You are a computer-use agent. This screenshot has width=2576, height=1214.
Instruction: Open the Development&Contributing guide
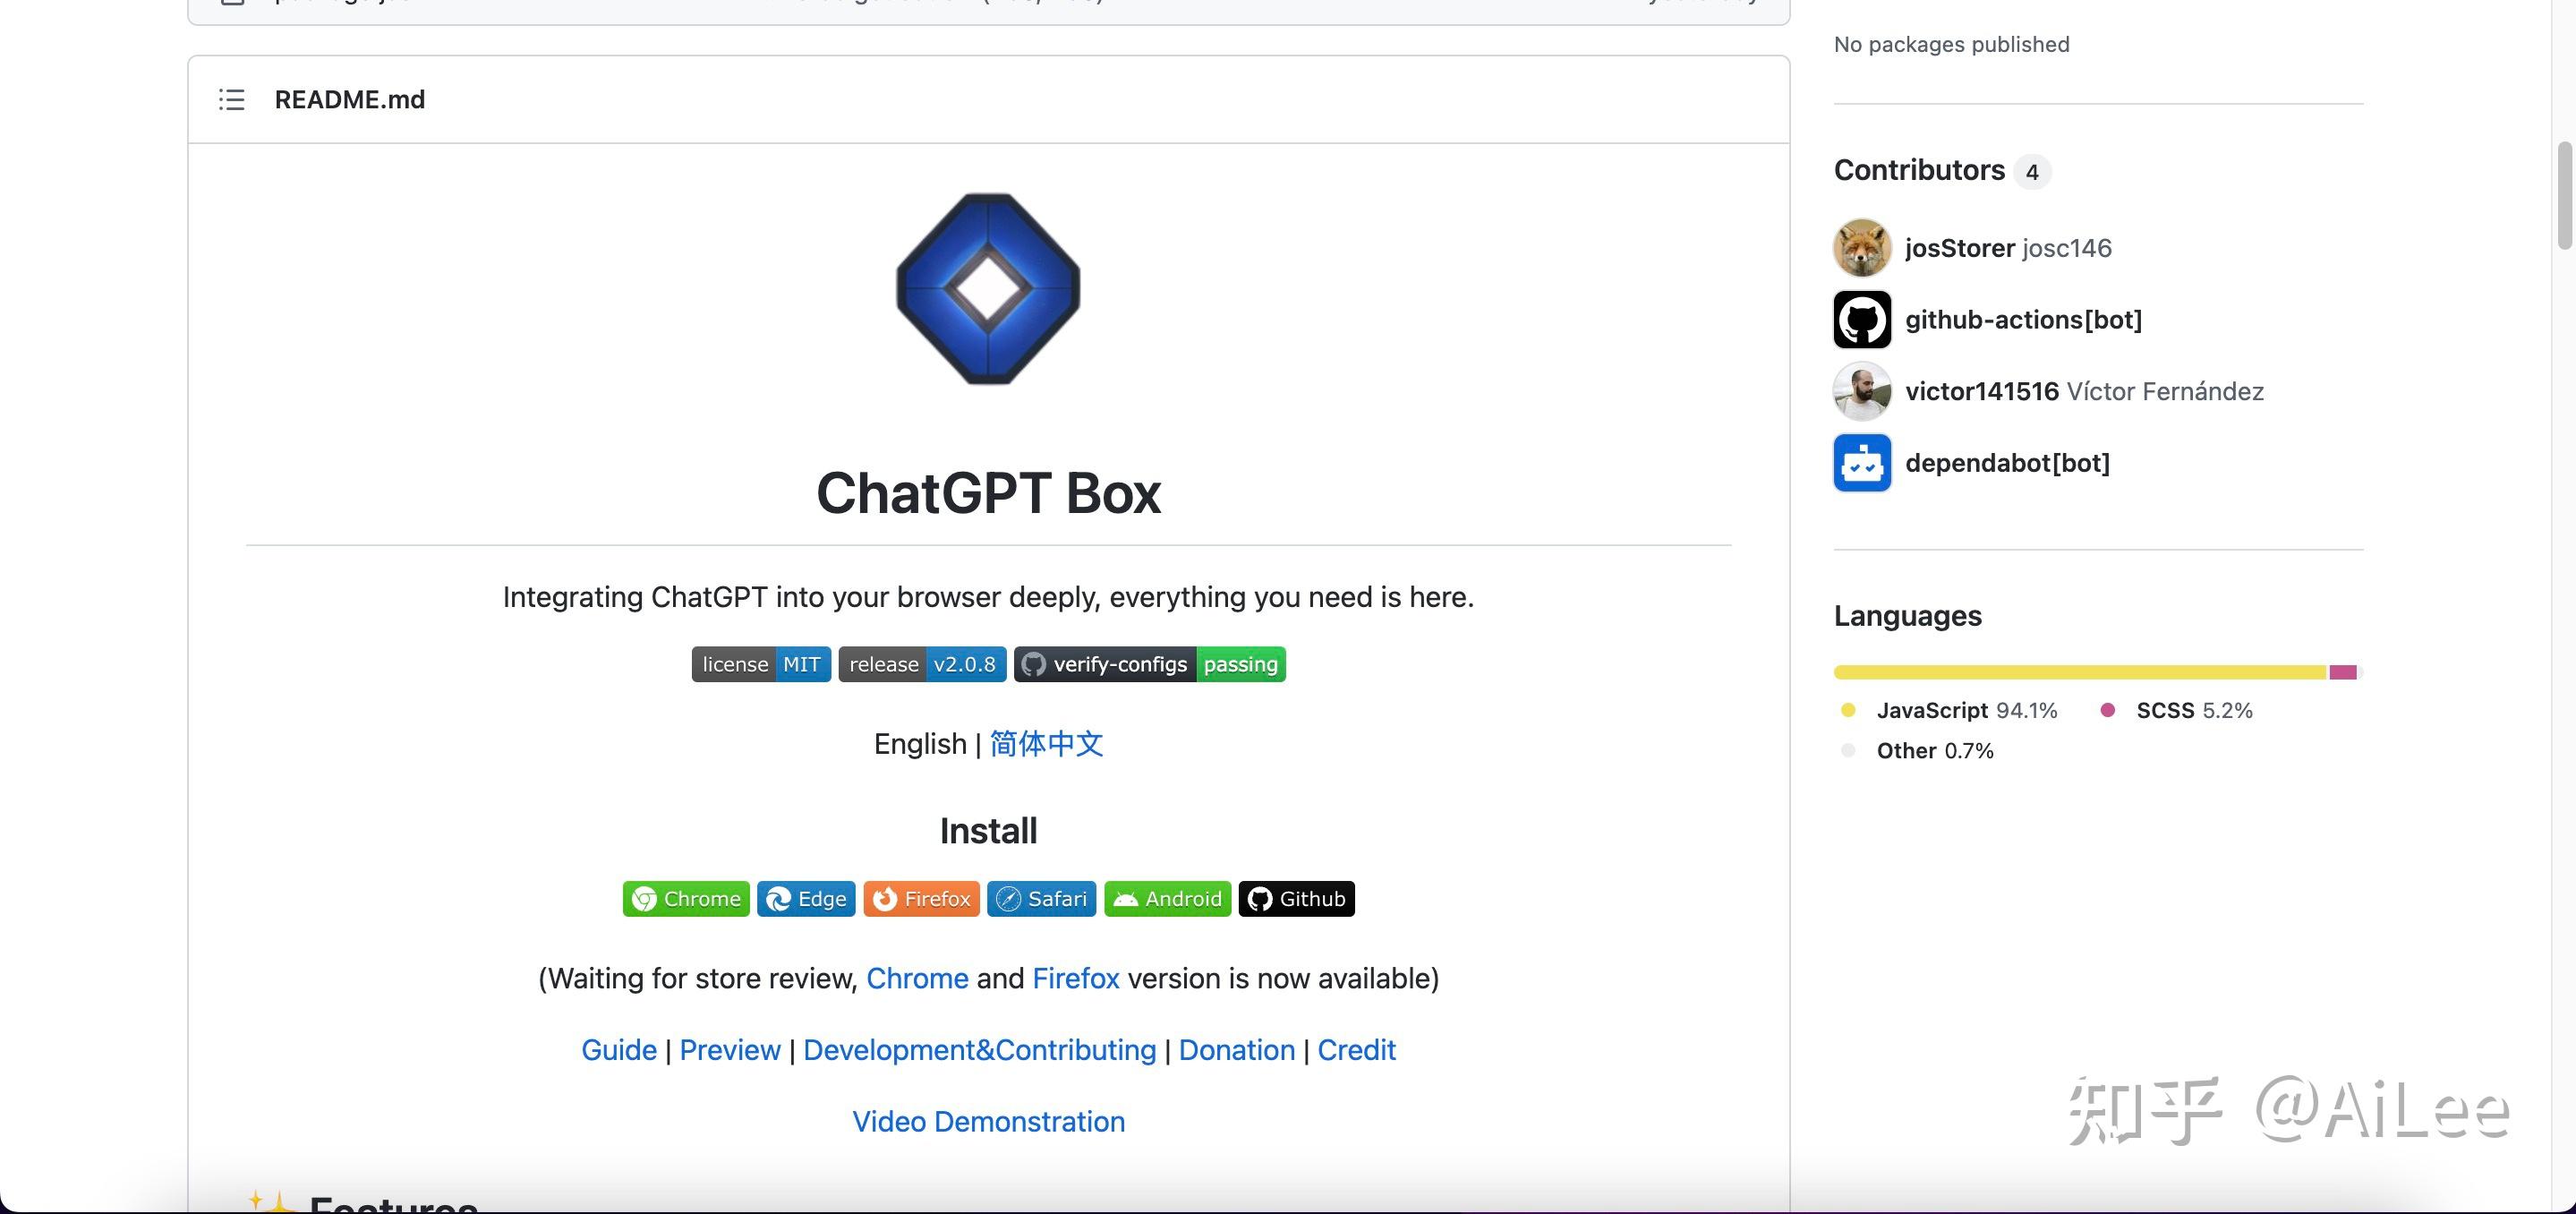(x=979, y=1049)
